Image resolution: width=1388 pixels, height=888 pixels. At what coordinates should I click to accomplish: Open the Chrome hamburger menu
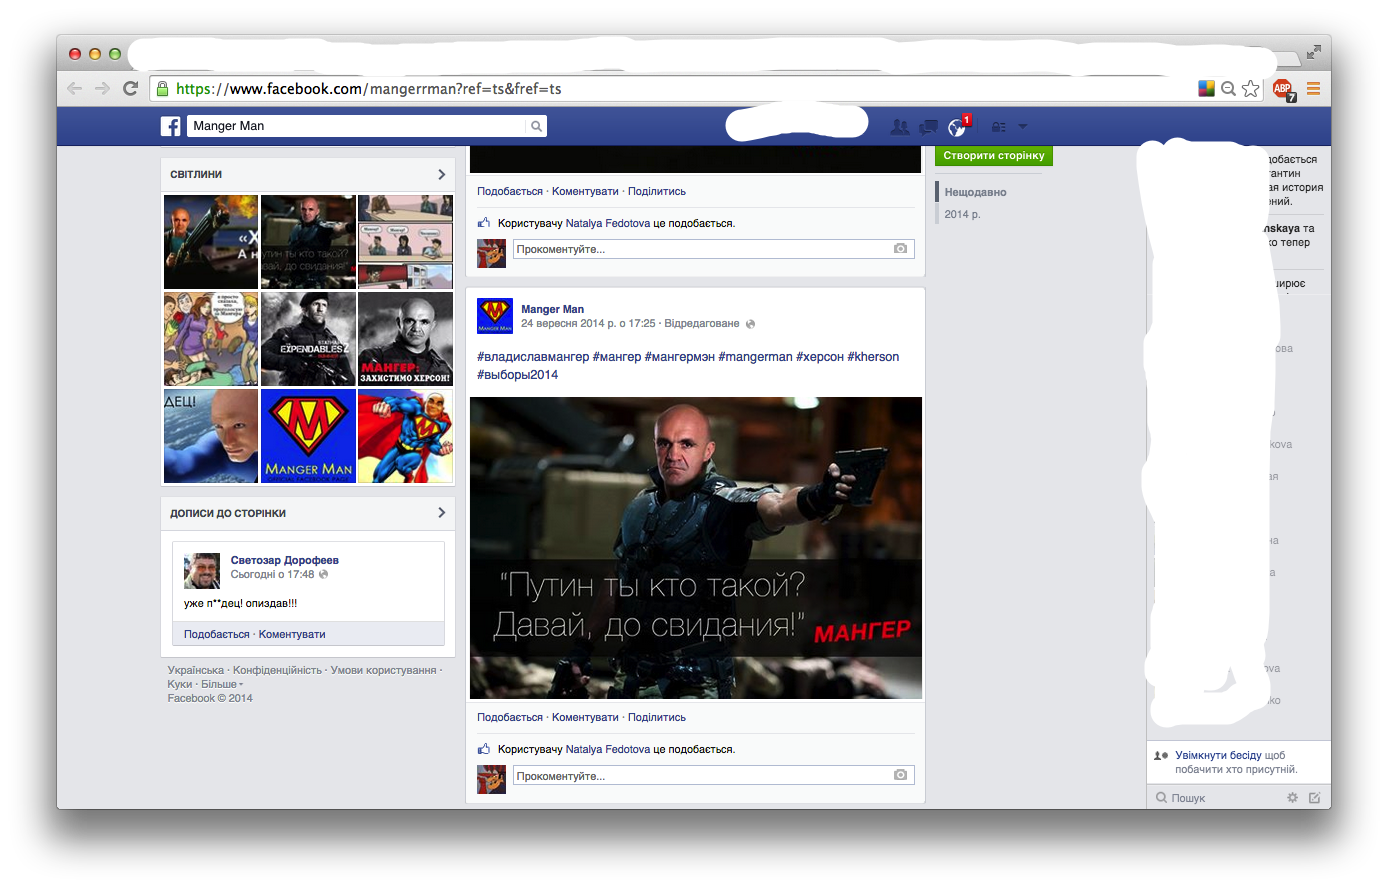pyautogui.click(x=1313, y=88)
